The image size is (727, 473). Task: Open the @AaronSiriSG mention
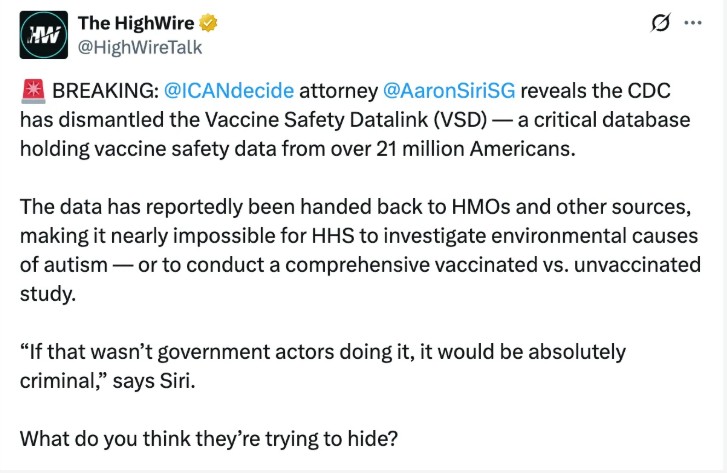click(448, 92)
